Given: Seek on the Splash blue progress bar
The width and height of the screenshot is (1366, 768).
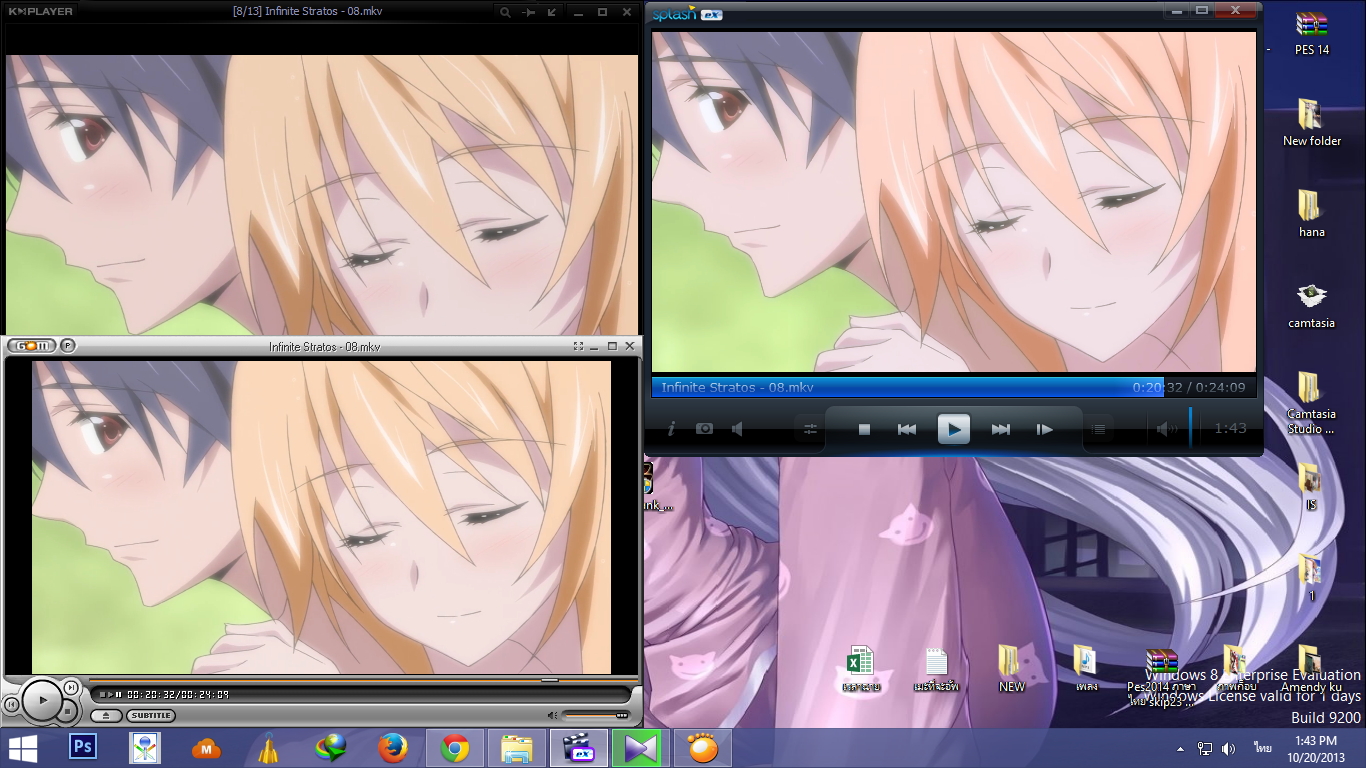Looking at the screenshot, I should click(952, 387).
